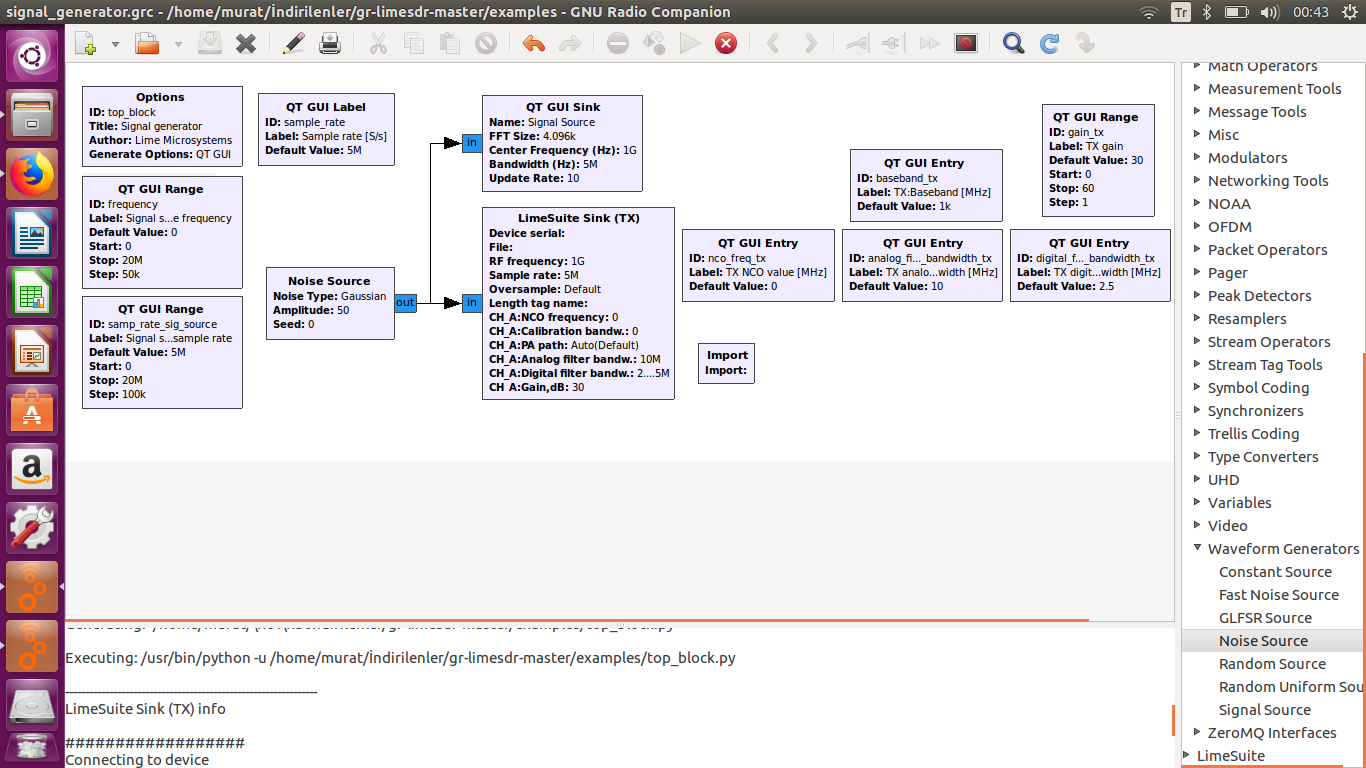Close the flow graph with X icon
The image size is (1366, 768).
pos(246,44)
